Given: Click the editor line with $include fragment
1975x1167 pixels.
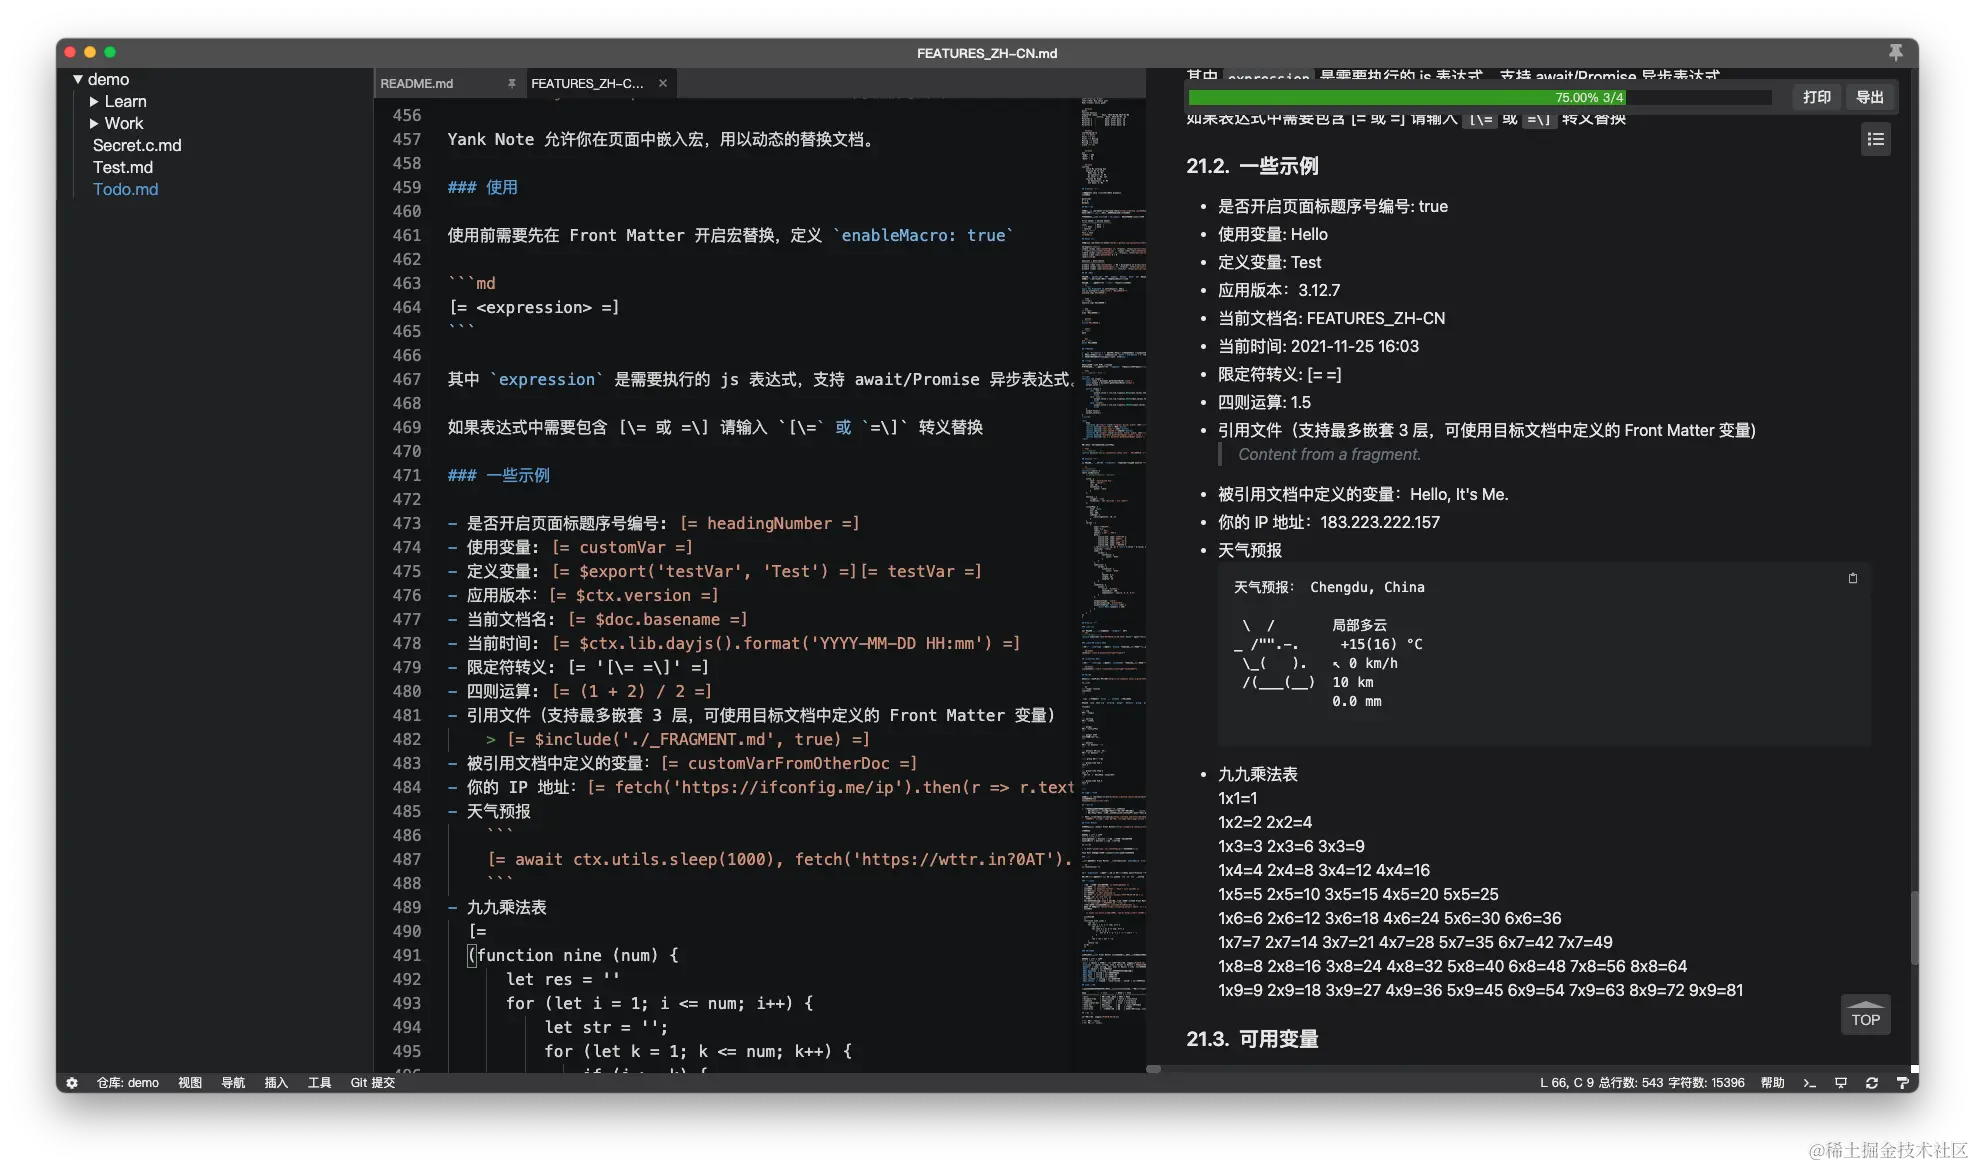Looking at the screenshot, I should 678,739.
